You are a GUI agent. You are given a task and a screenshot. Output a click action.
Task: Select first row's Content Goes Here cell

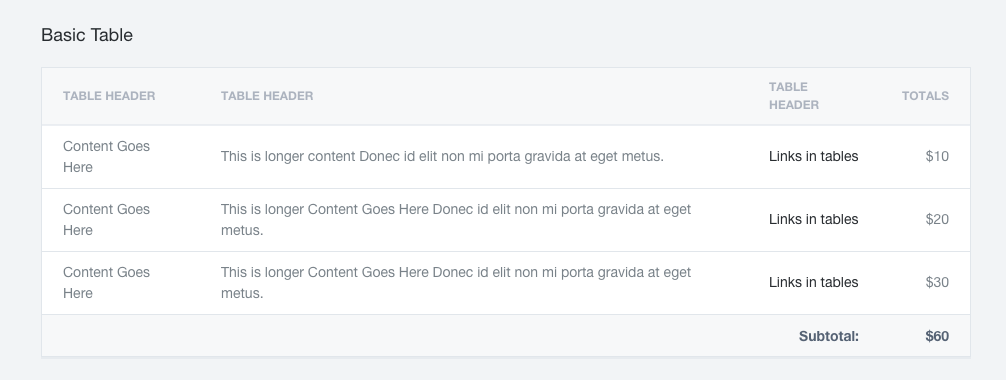(107, 157)
